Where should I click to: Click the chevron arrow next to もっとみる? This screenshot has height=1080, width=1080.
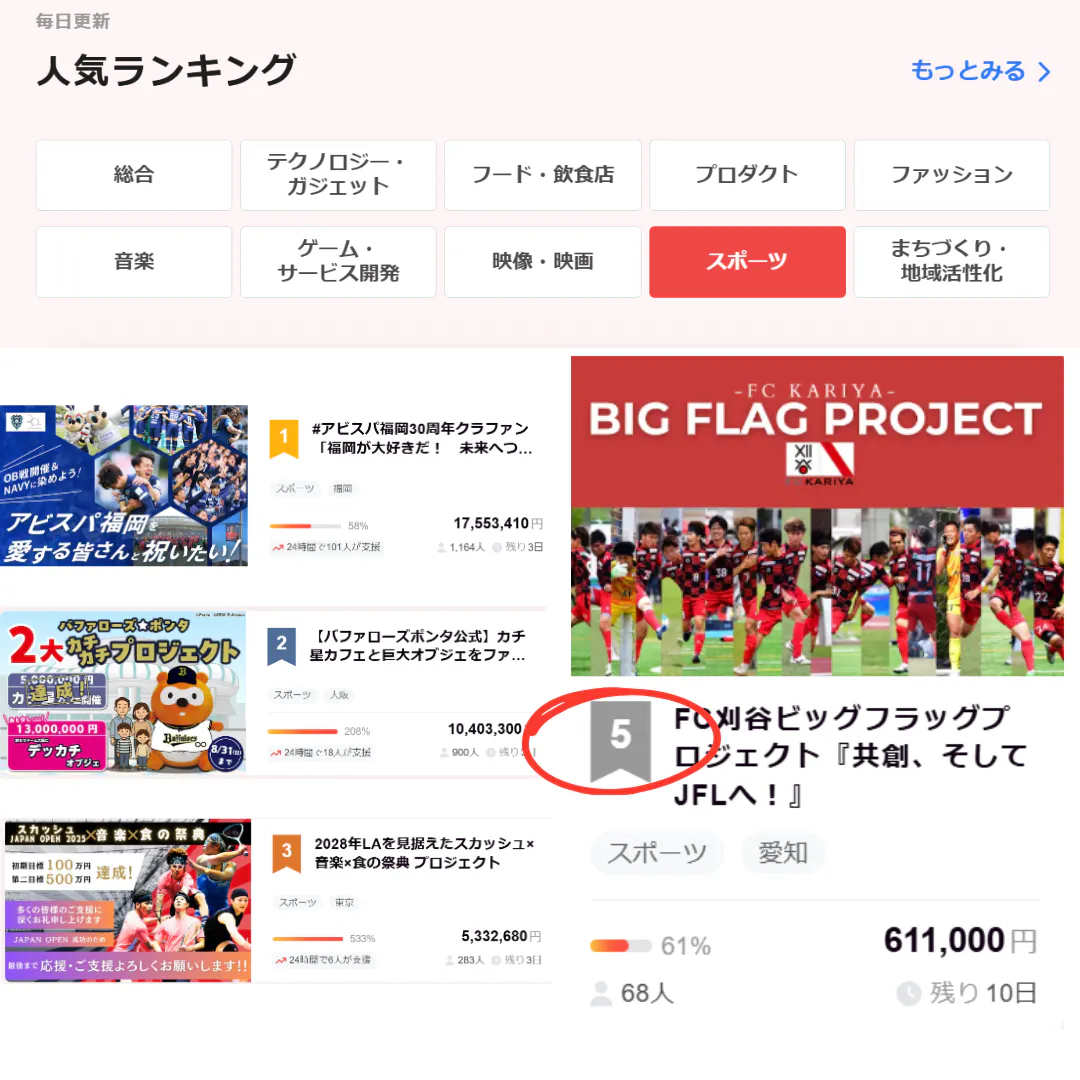pyautogui.click(x=1044, y=72)
